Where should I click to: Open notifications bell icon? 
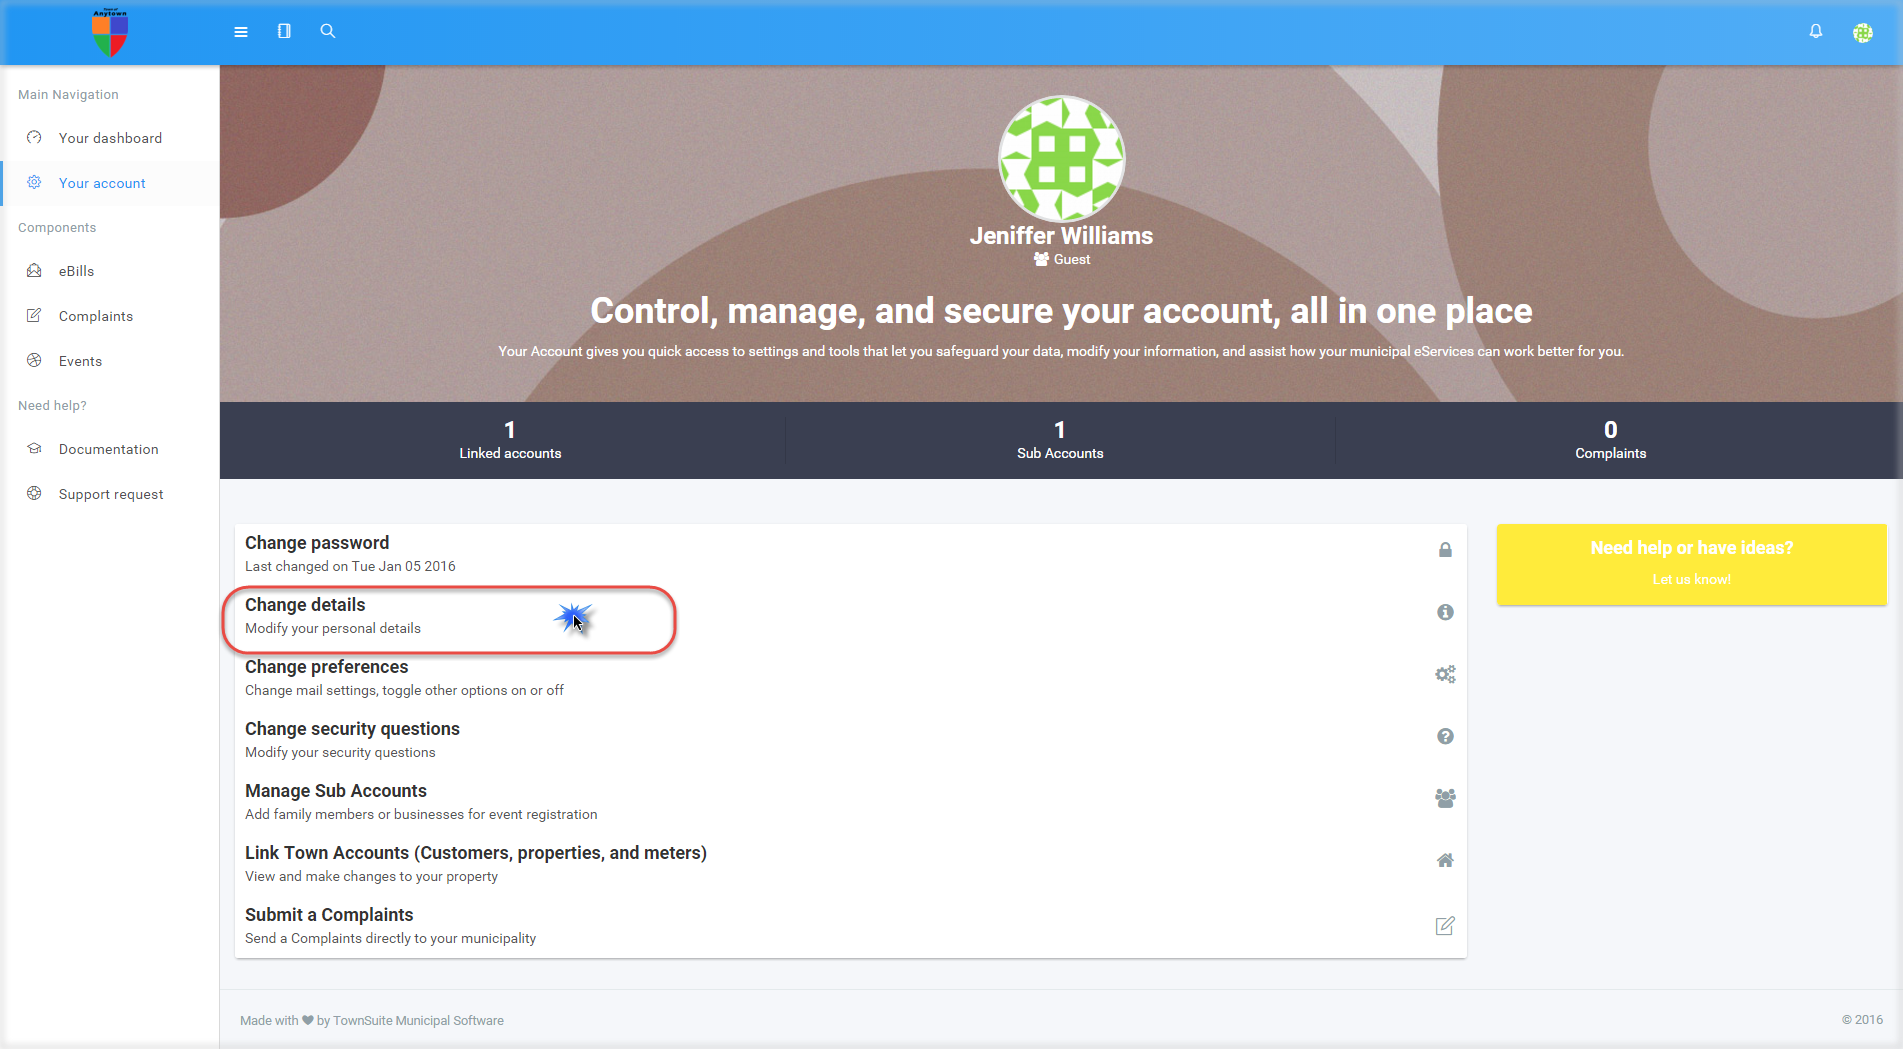[x=1816, y=31]
